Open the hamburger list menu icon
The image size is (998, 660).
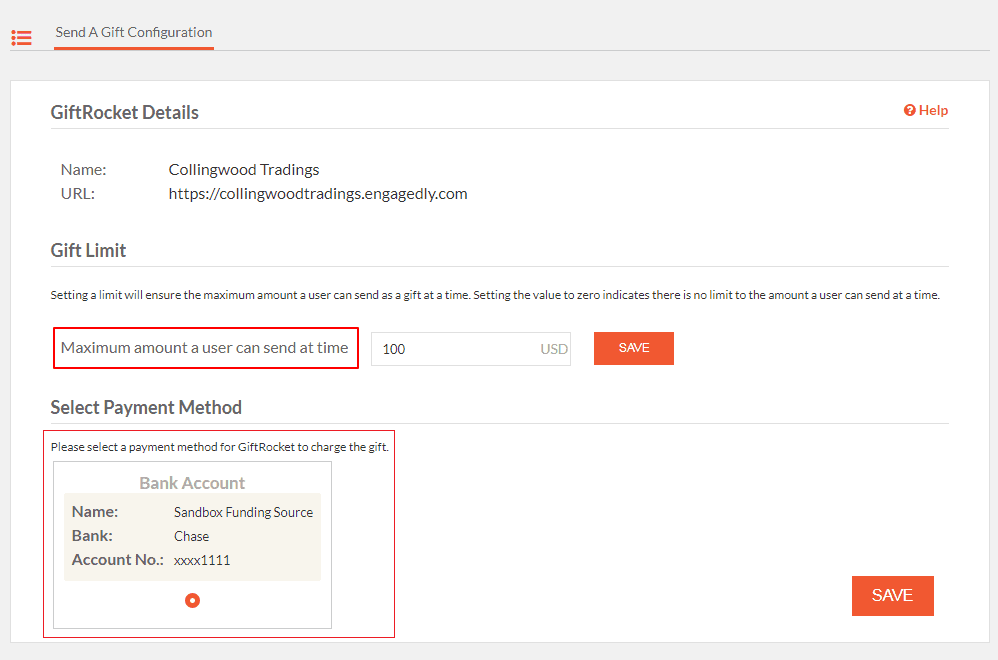(x=21, y=38)
